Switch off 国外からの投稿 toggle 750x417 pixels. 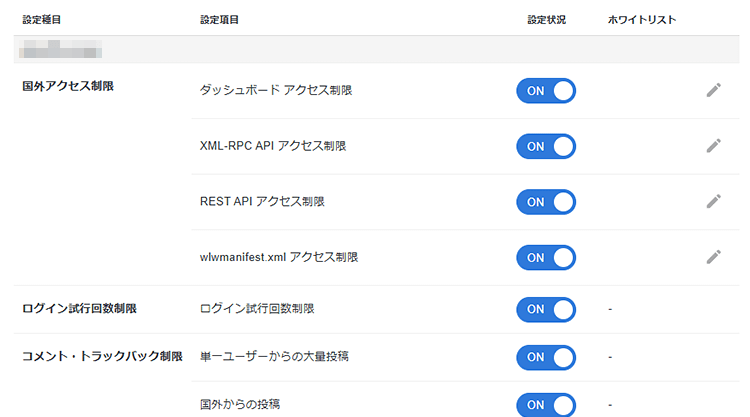(546, 404)
